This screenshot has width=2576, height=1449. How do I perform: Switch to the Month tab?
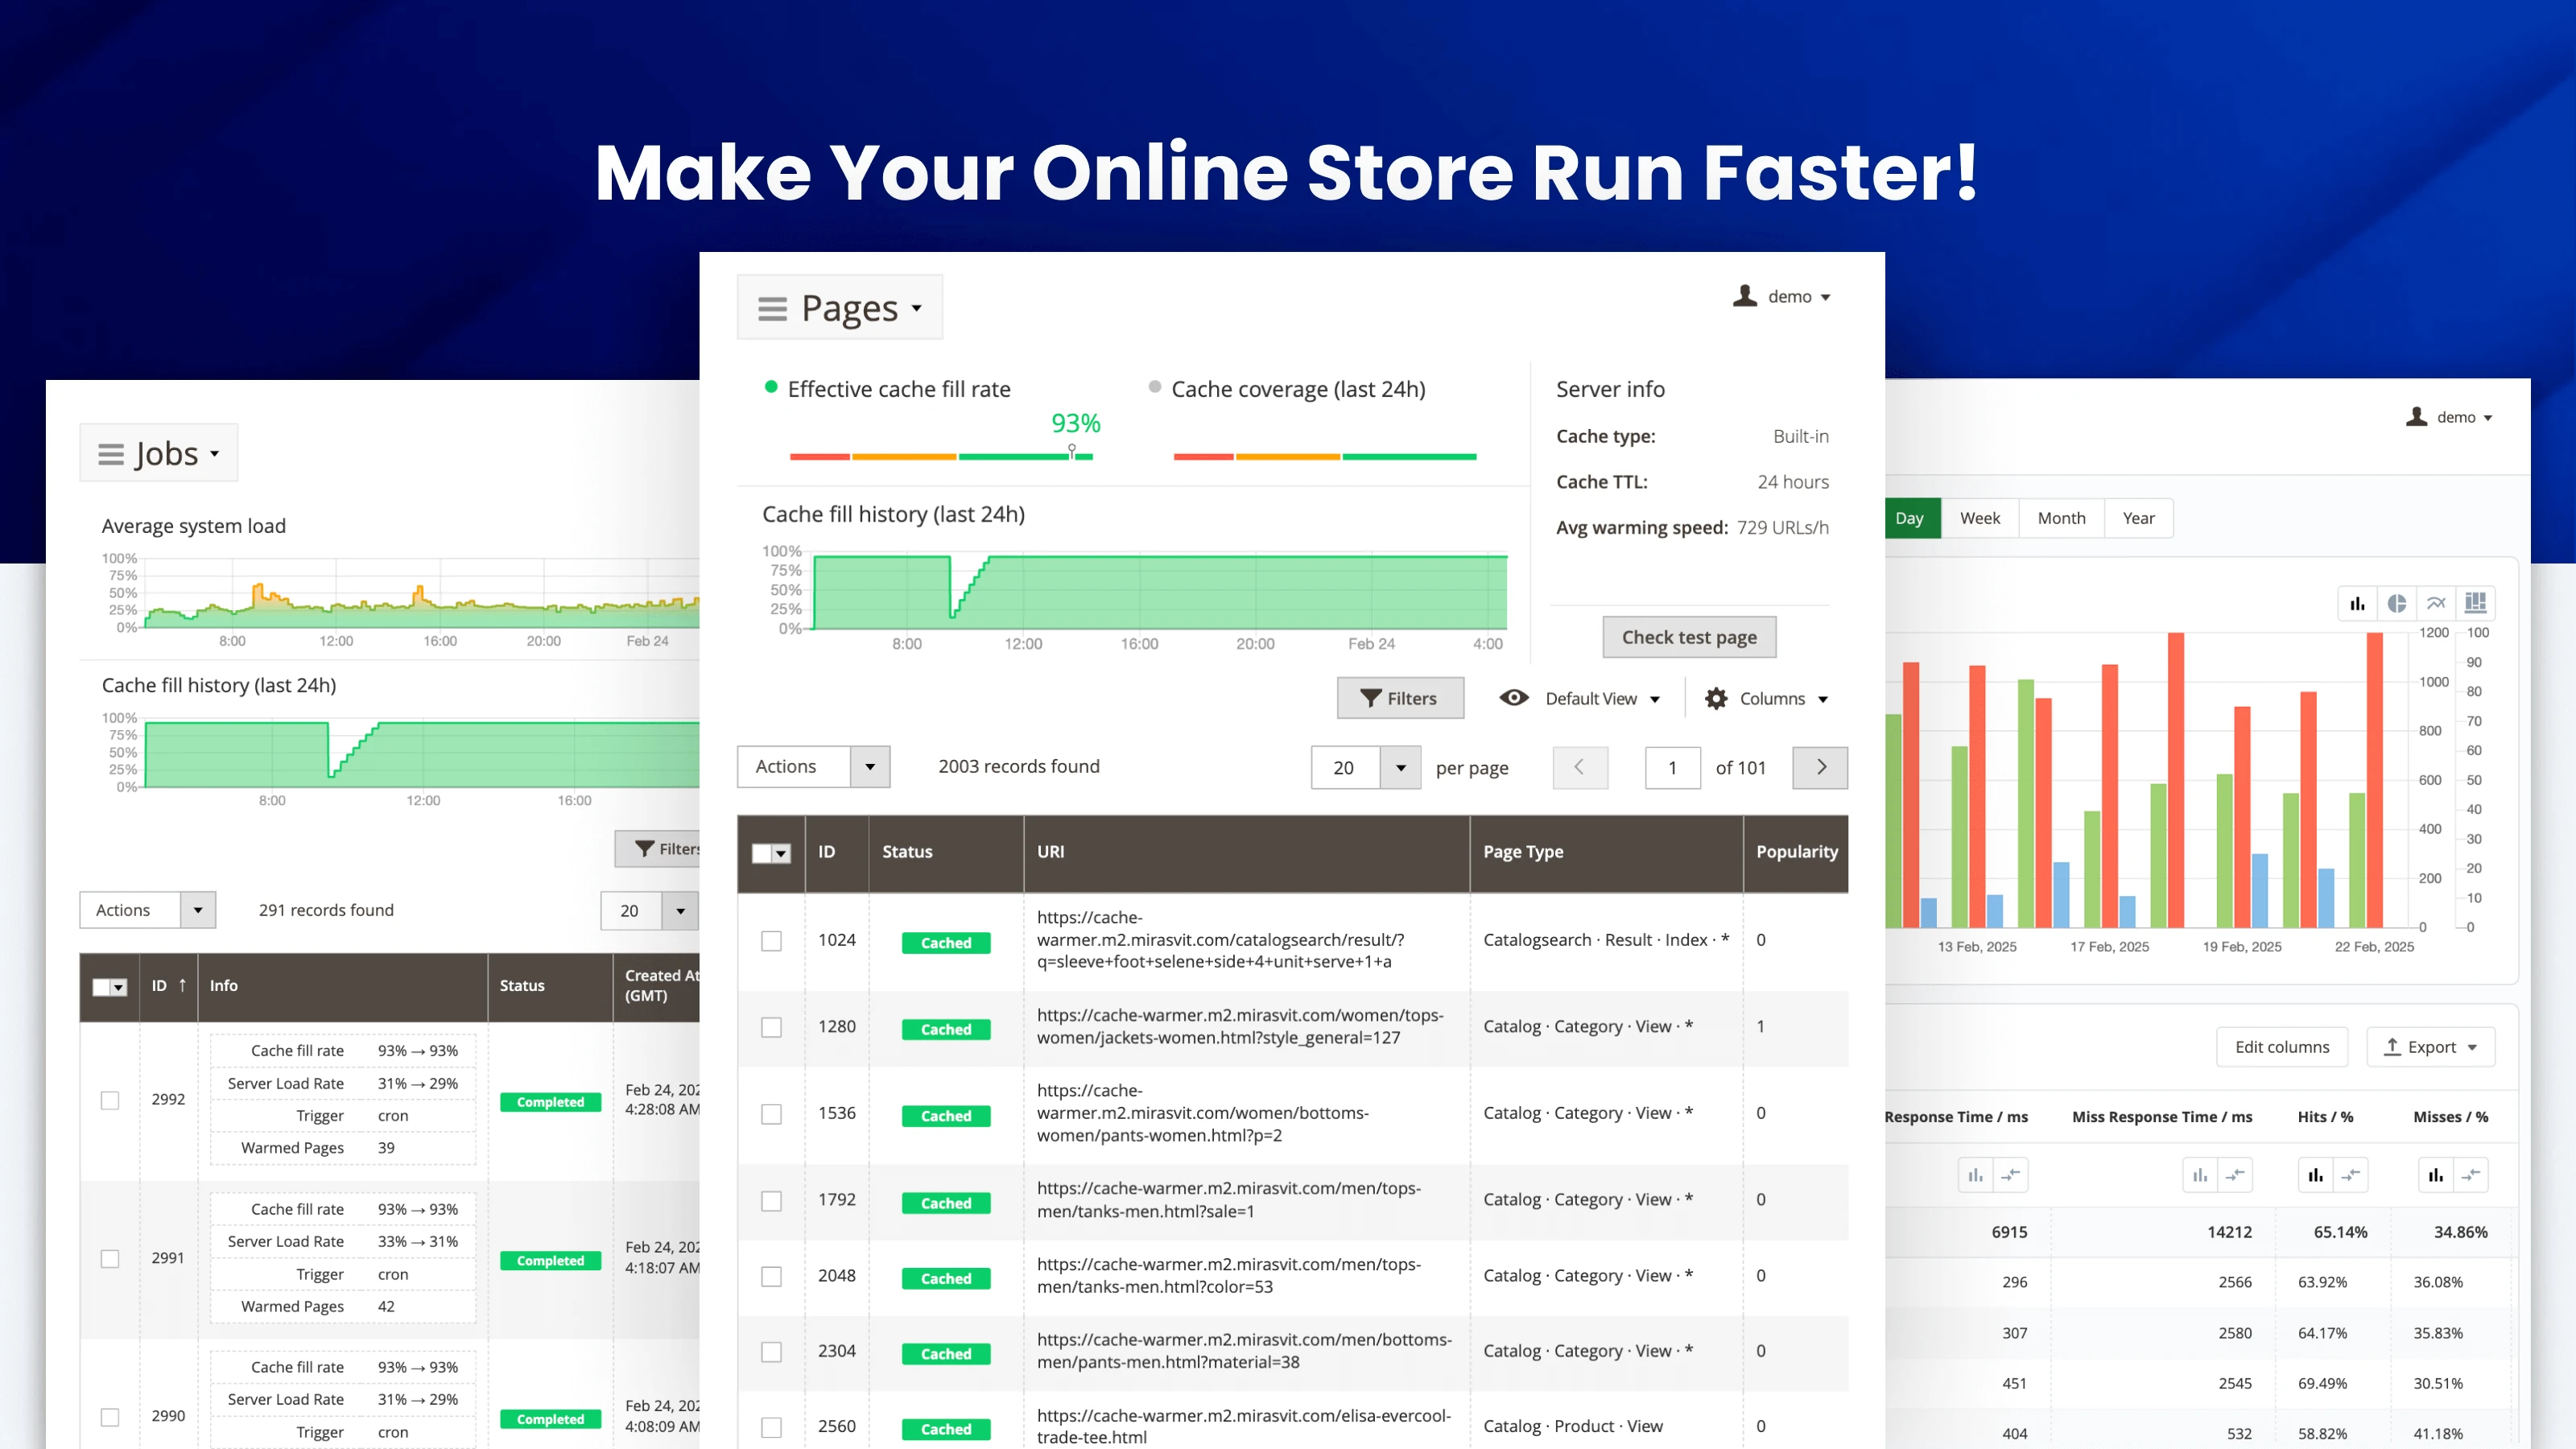2061,518
